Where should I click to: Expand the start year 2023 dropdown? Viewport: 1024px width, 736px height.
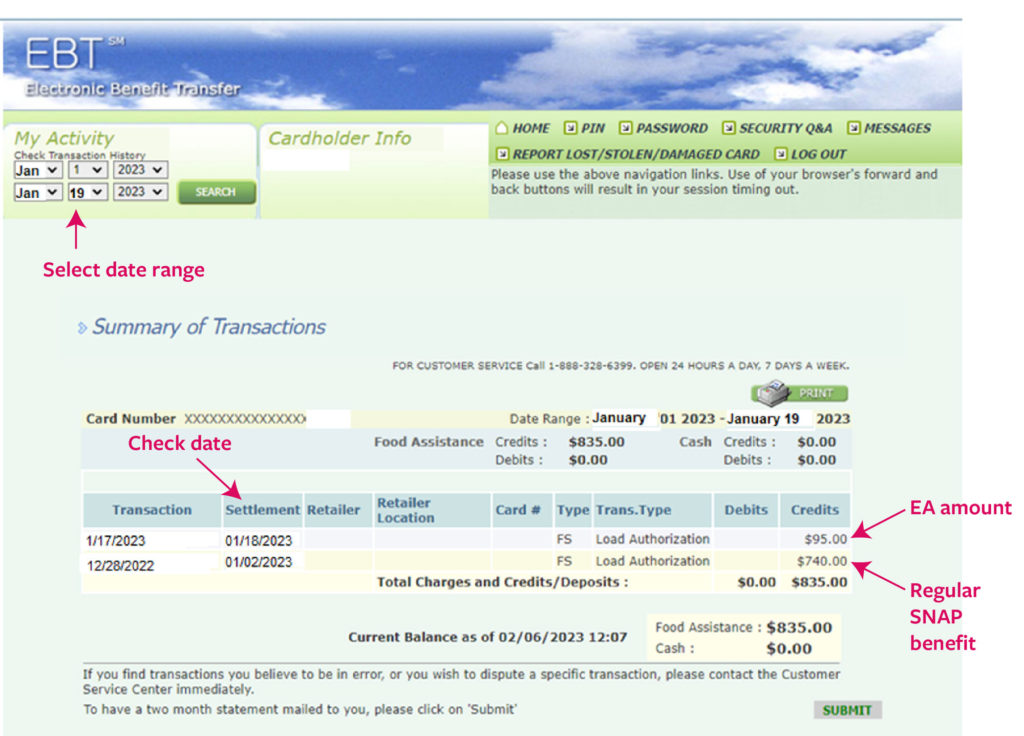pos(140,171)
